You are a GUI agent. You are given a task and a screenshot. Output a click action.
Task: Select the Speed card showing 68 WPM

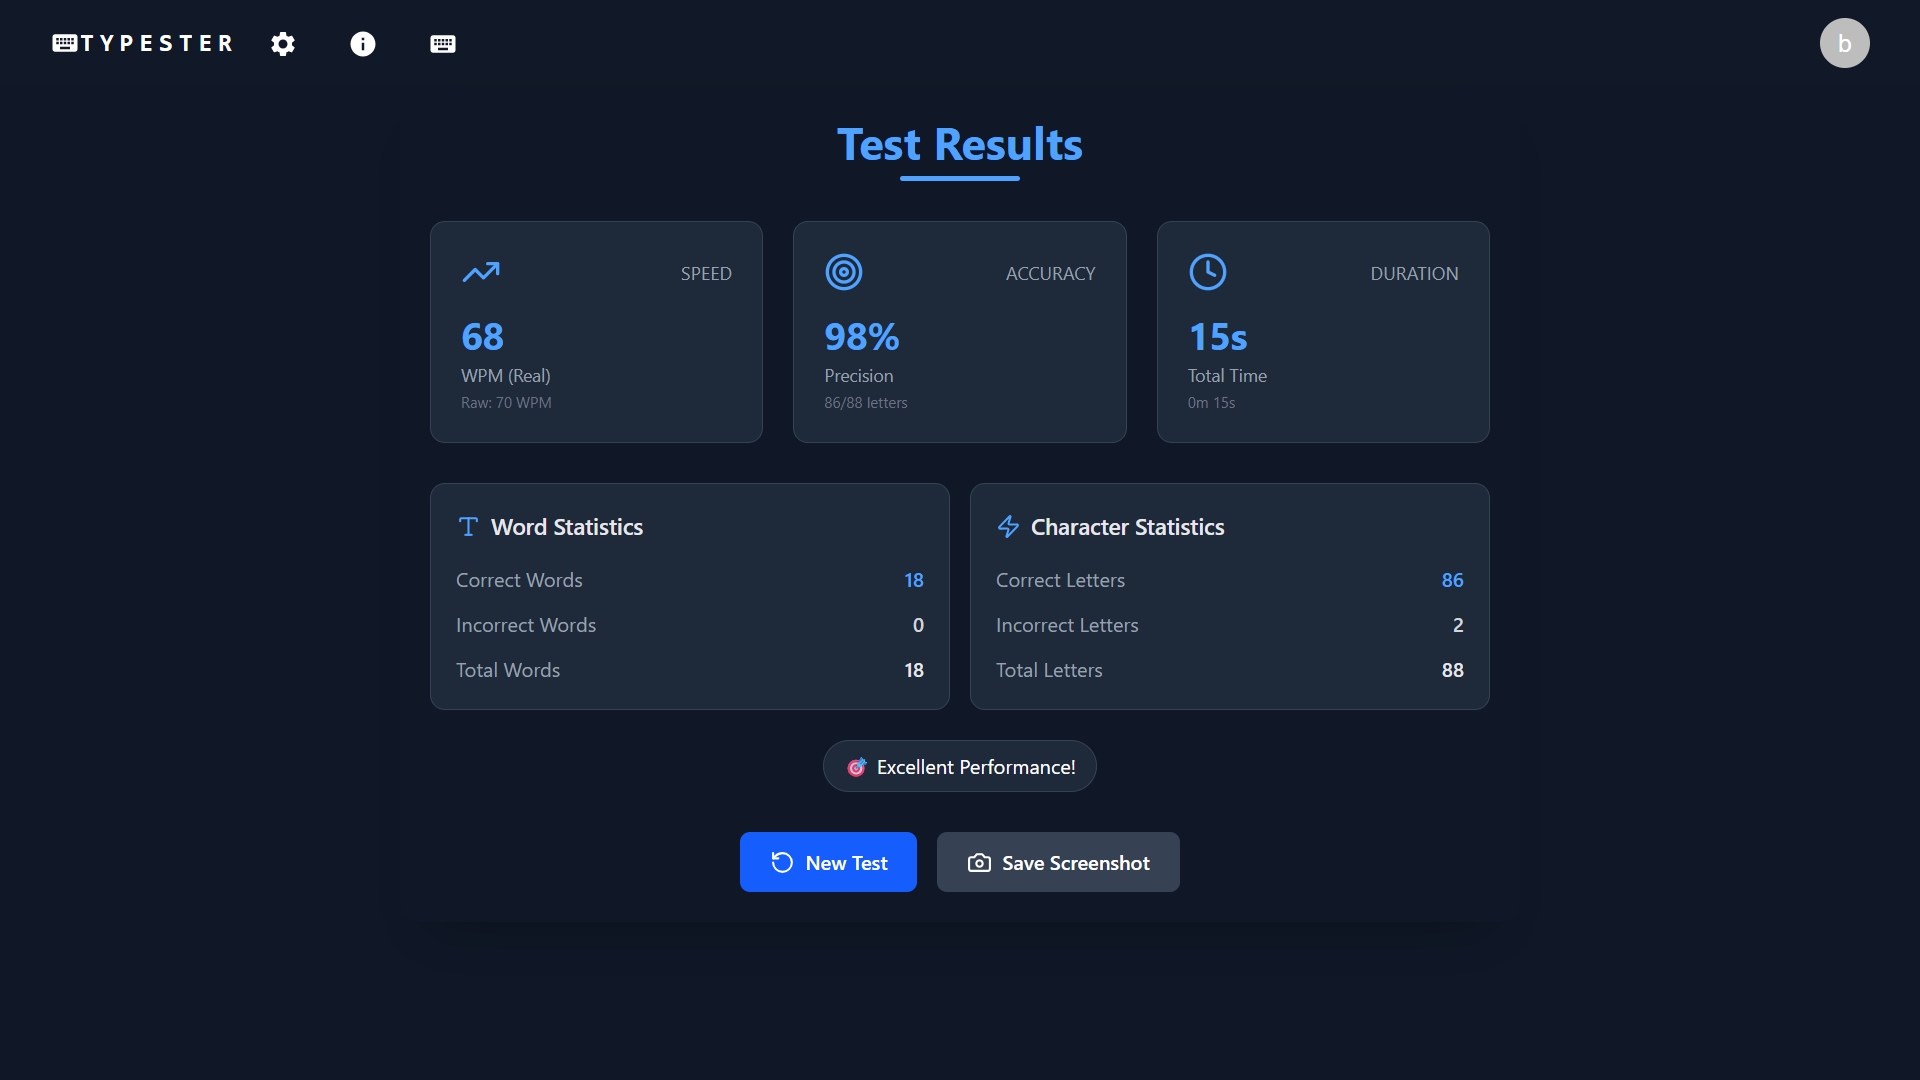596,332
